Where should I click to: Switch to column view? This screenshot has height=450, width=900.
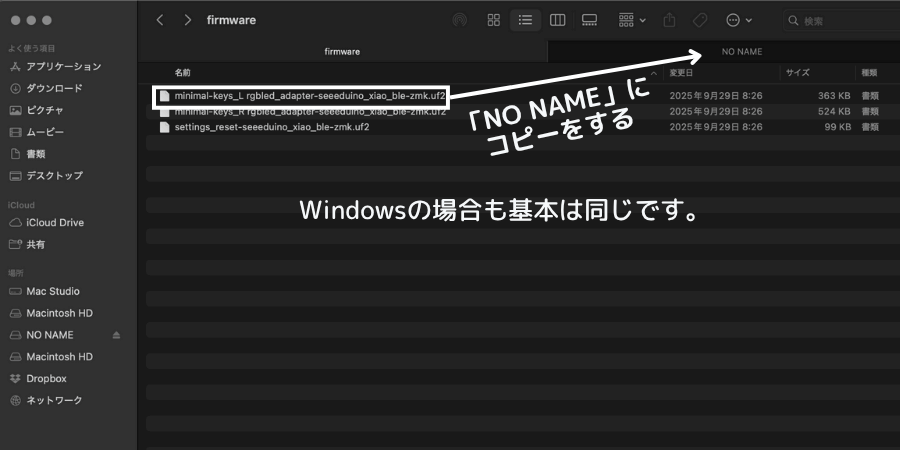tap(557, 20)
